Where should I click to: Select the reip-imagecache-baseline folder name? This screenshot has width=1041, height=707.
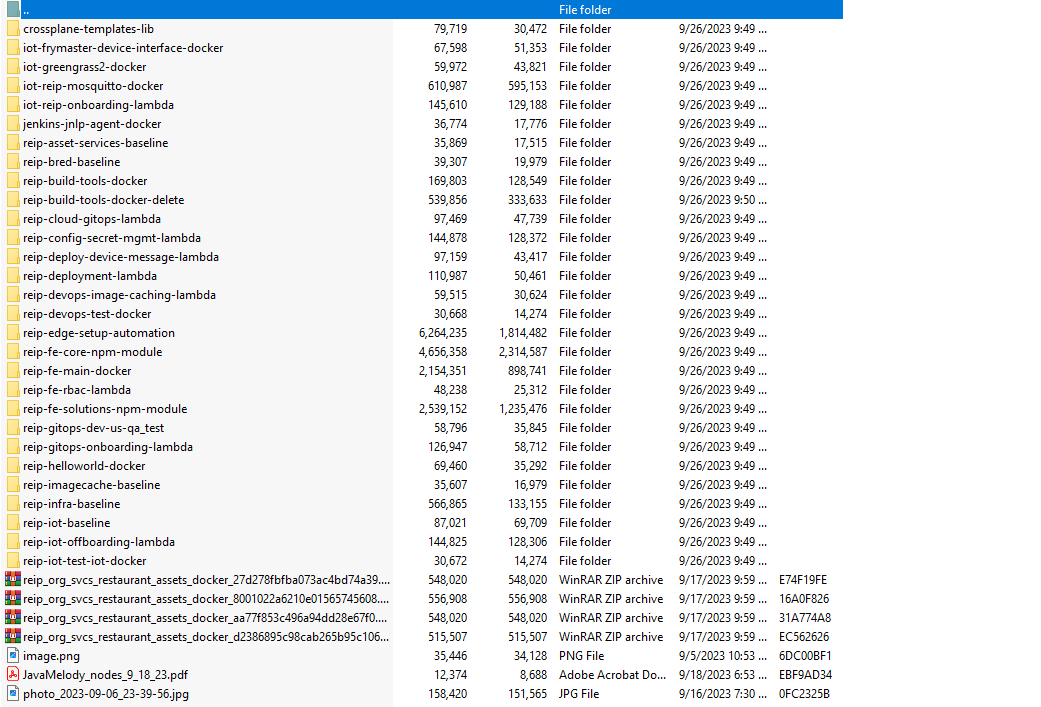click(92, 485)
